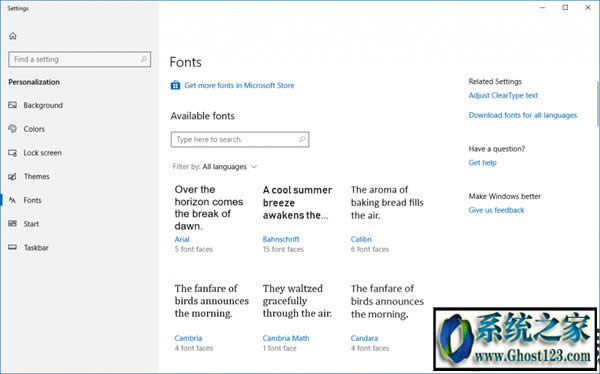Select preview 'They waltzed gracefully'
The width and height of the screenshot is (600, 374).
[x=297, y=301]
